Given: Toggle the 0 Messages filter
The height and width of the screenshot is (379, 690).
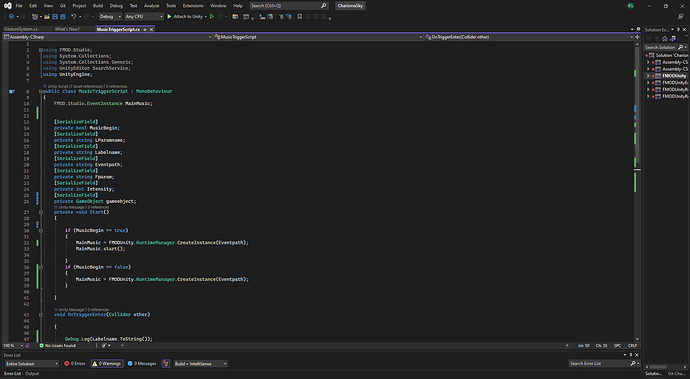Looking at the screenshot, I should pyautogui.click(x=142, y=364).
